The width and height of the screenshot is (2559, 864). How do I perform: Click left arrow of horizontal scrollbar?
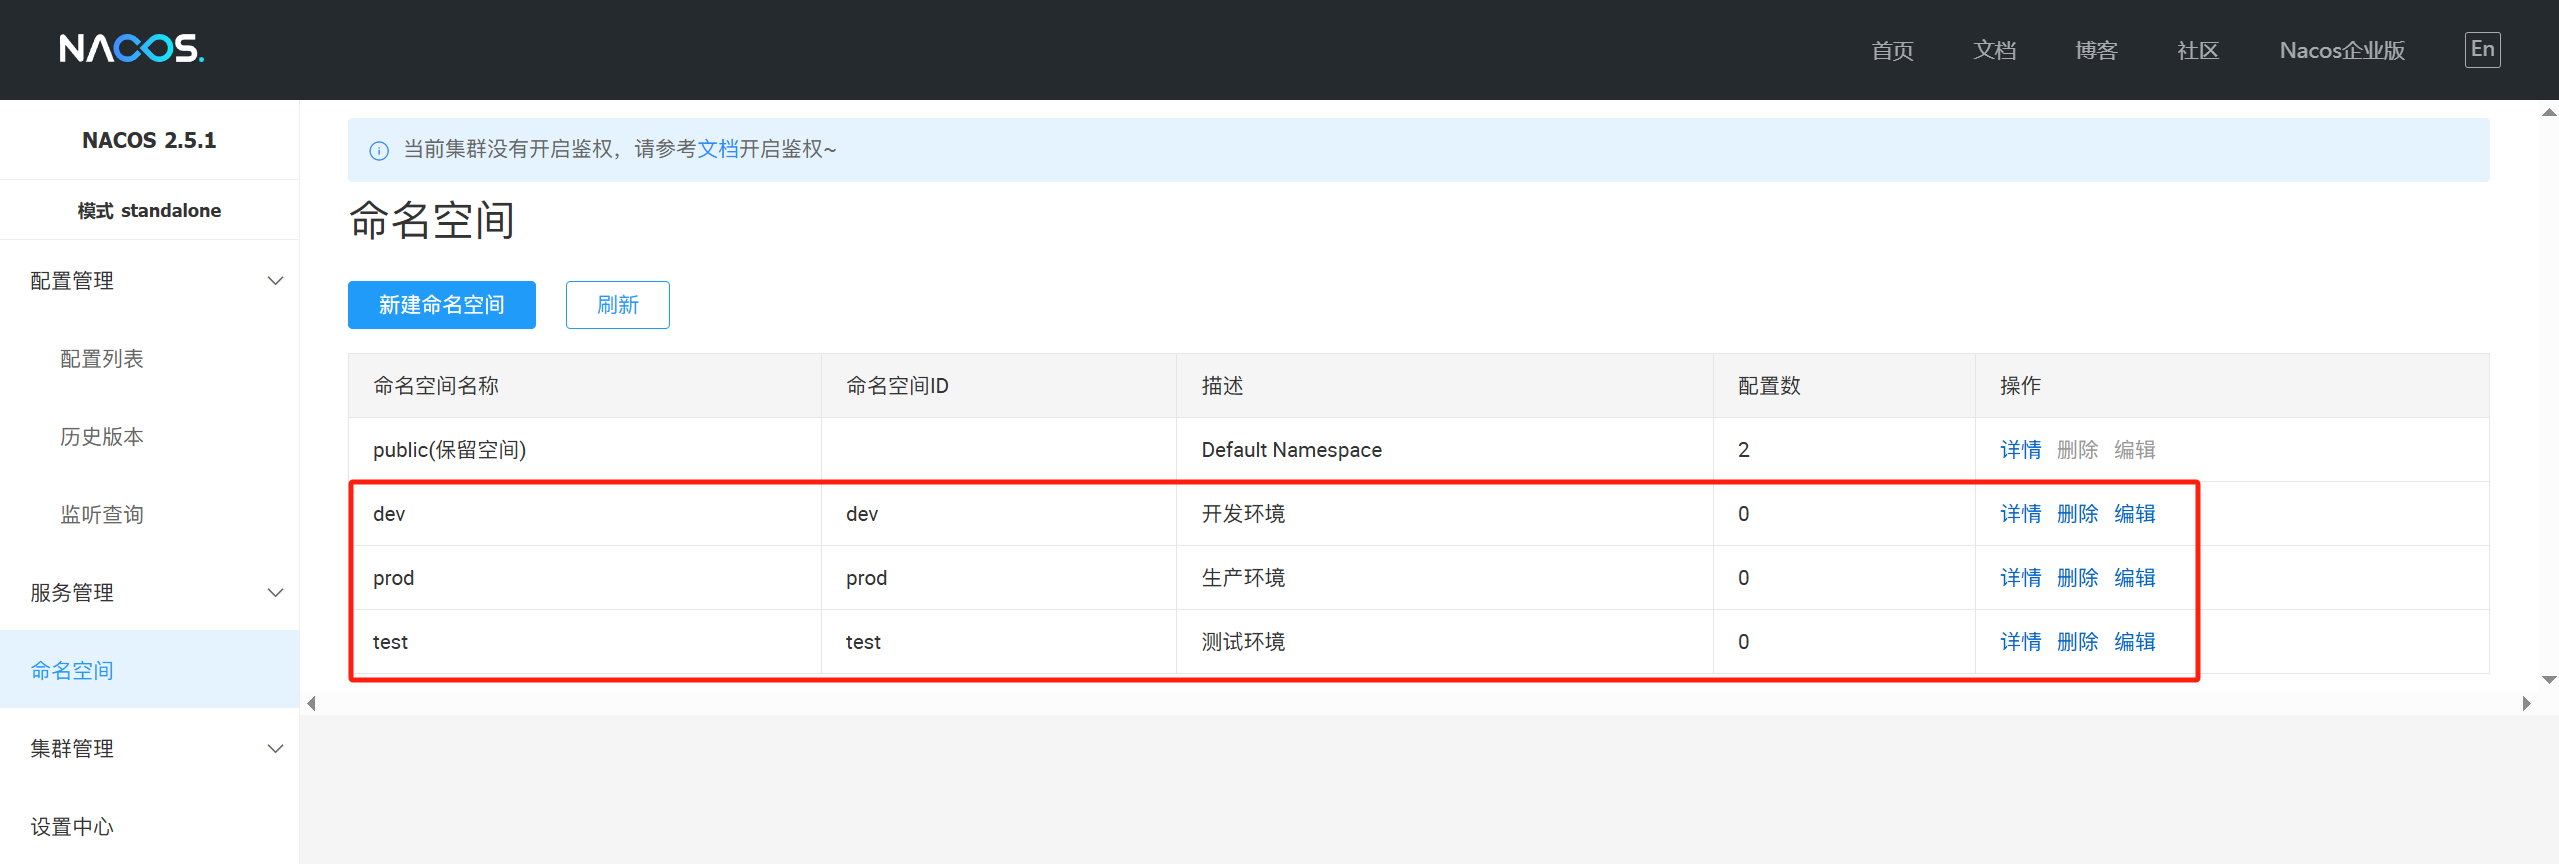pos(312,703)
